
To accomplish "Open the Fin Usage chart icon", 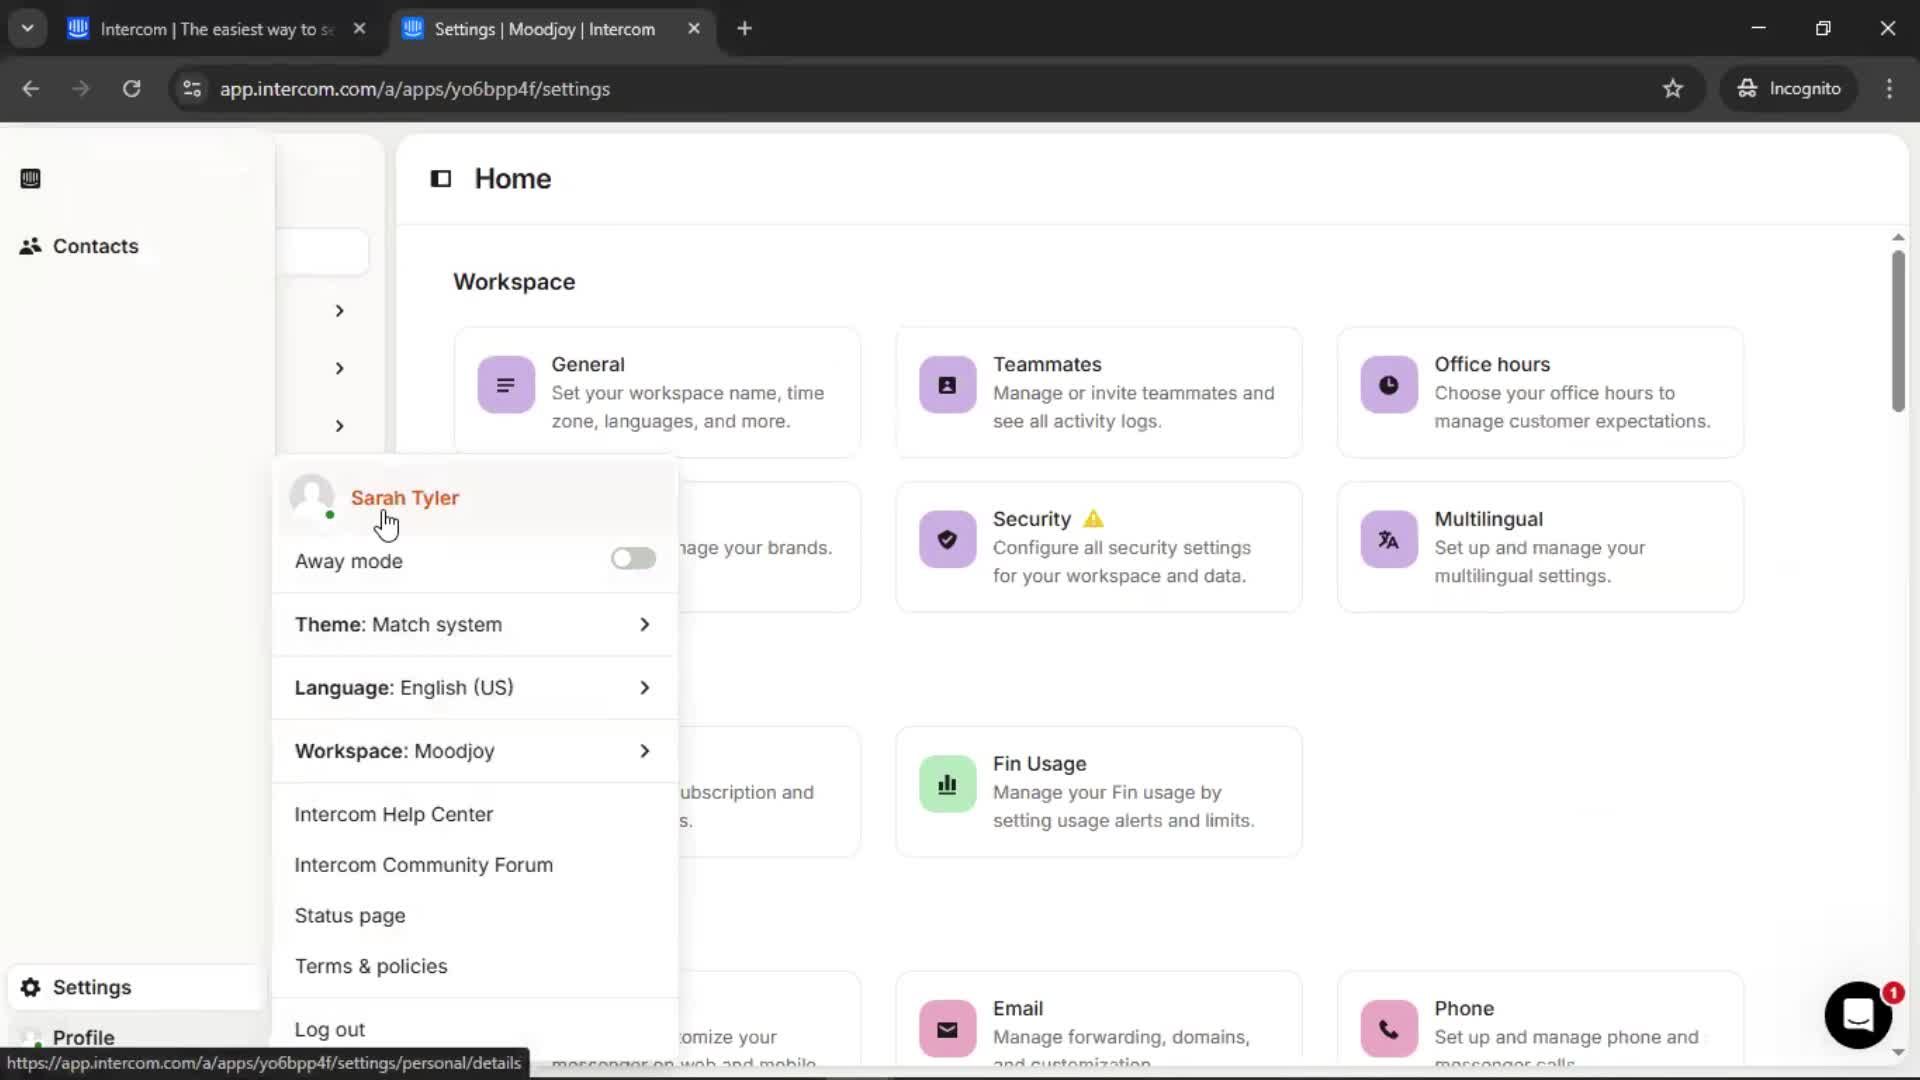I will click(947, 784).
